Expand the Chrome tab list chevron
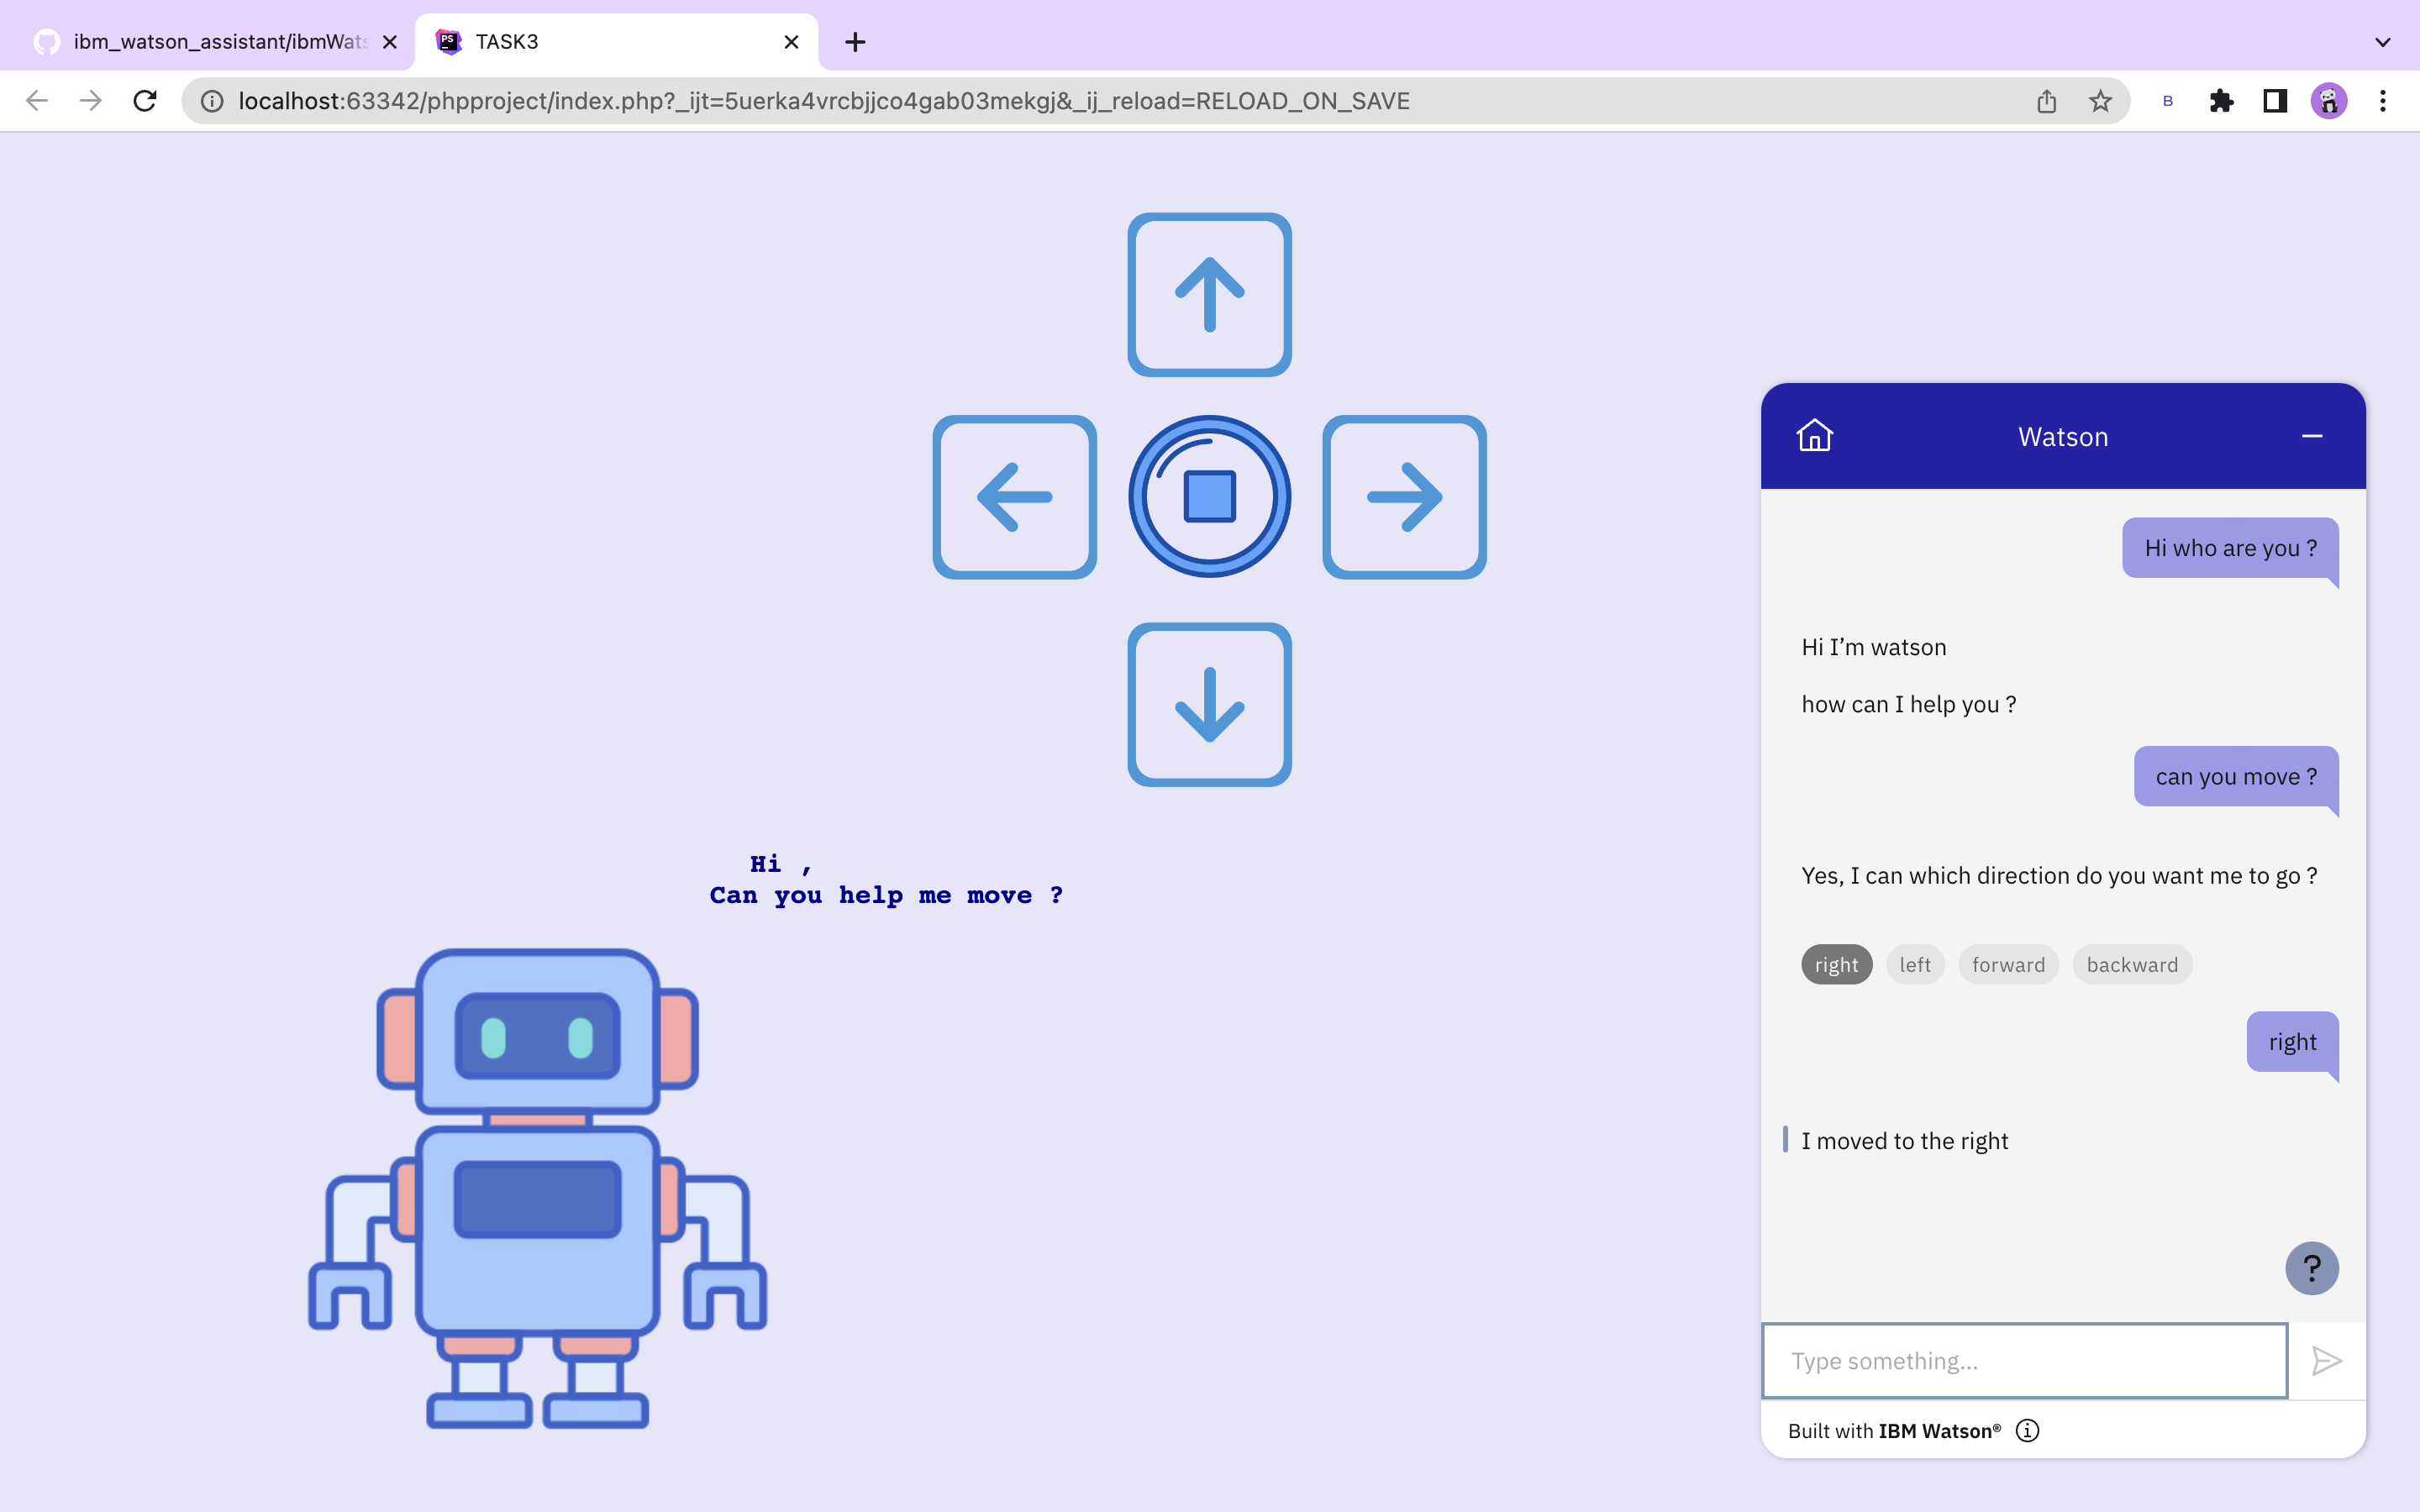2420x1512 pixels. pyautogui.click(x=2381, y=41)
